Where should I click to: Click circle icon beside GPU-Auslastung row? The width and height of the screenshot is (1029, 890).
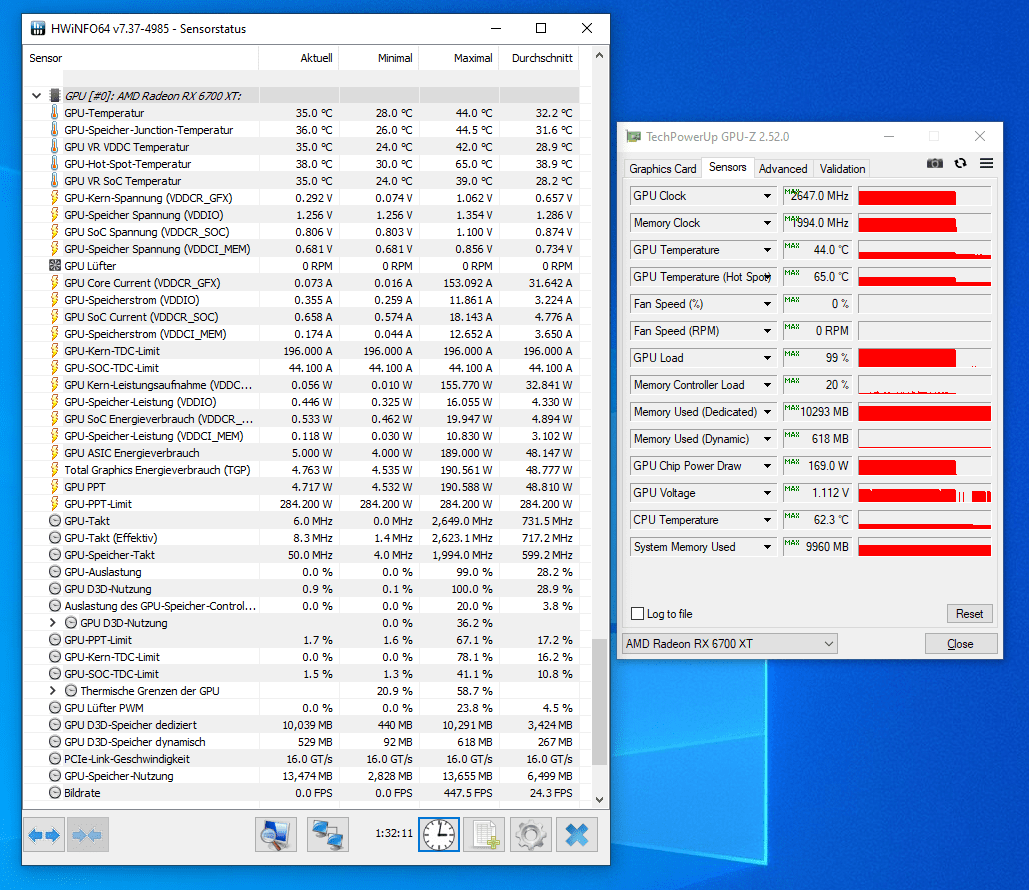55,572
